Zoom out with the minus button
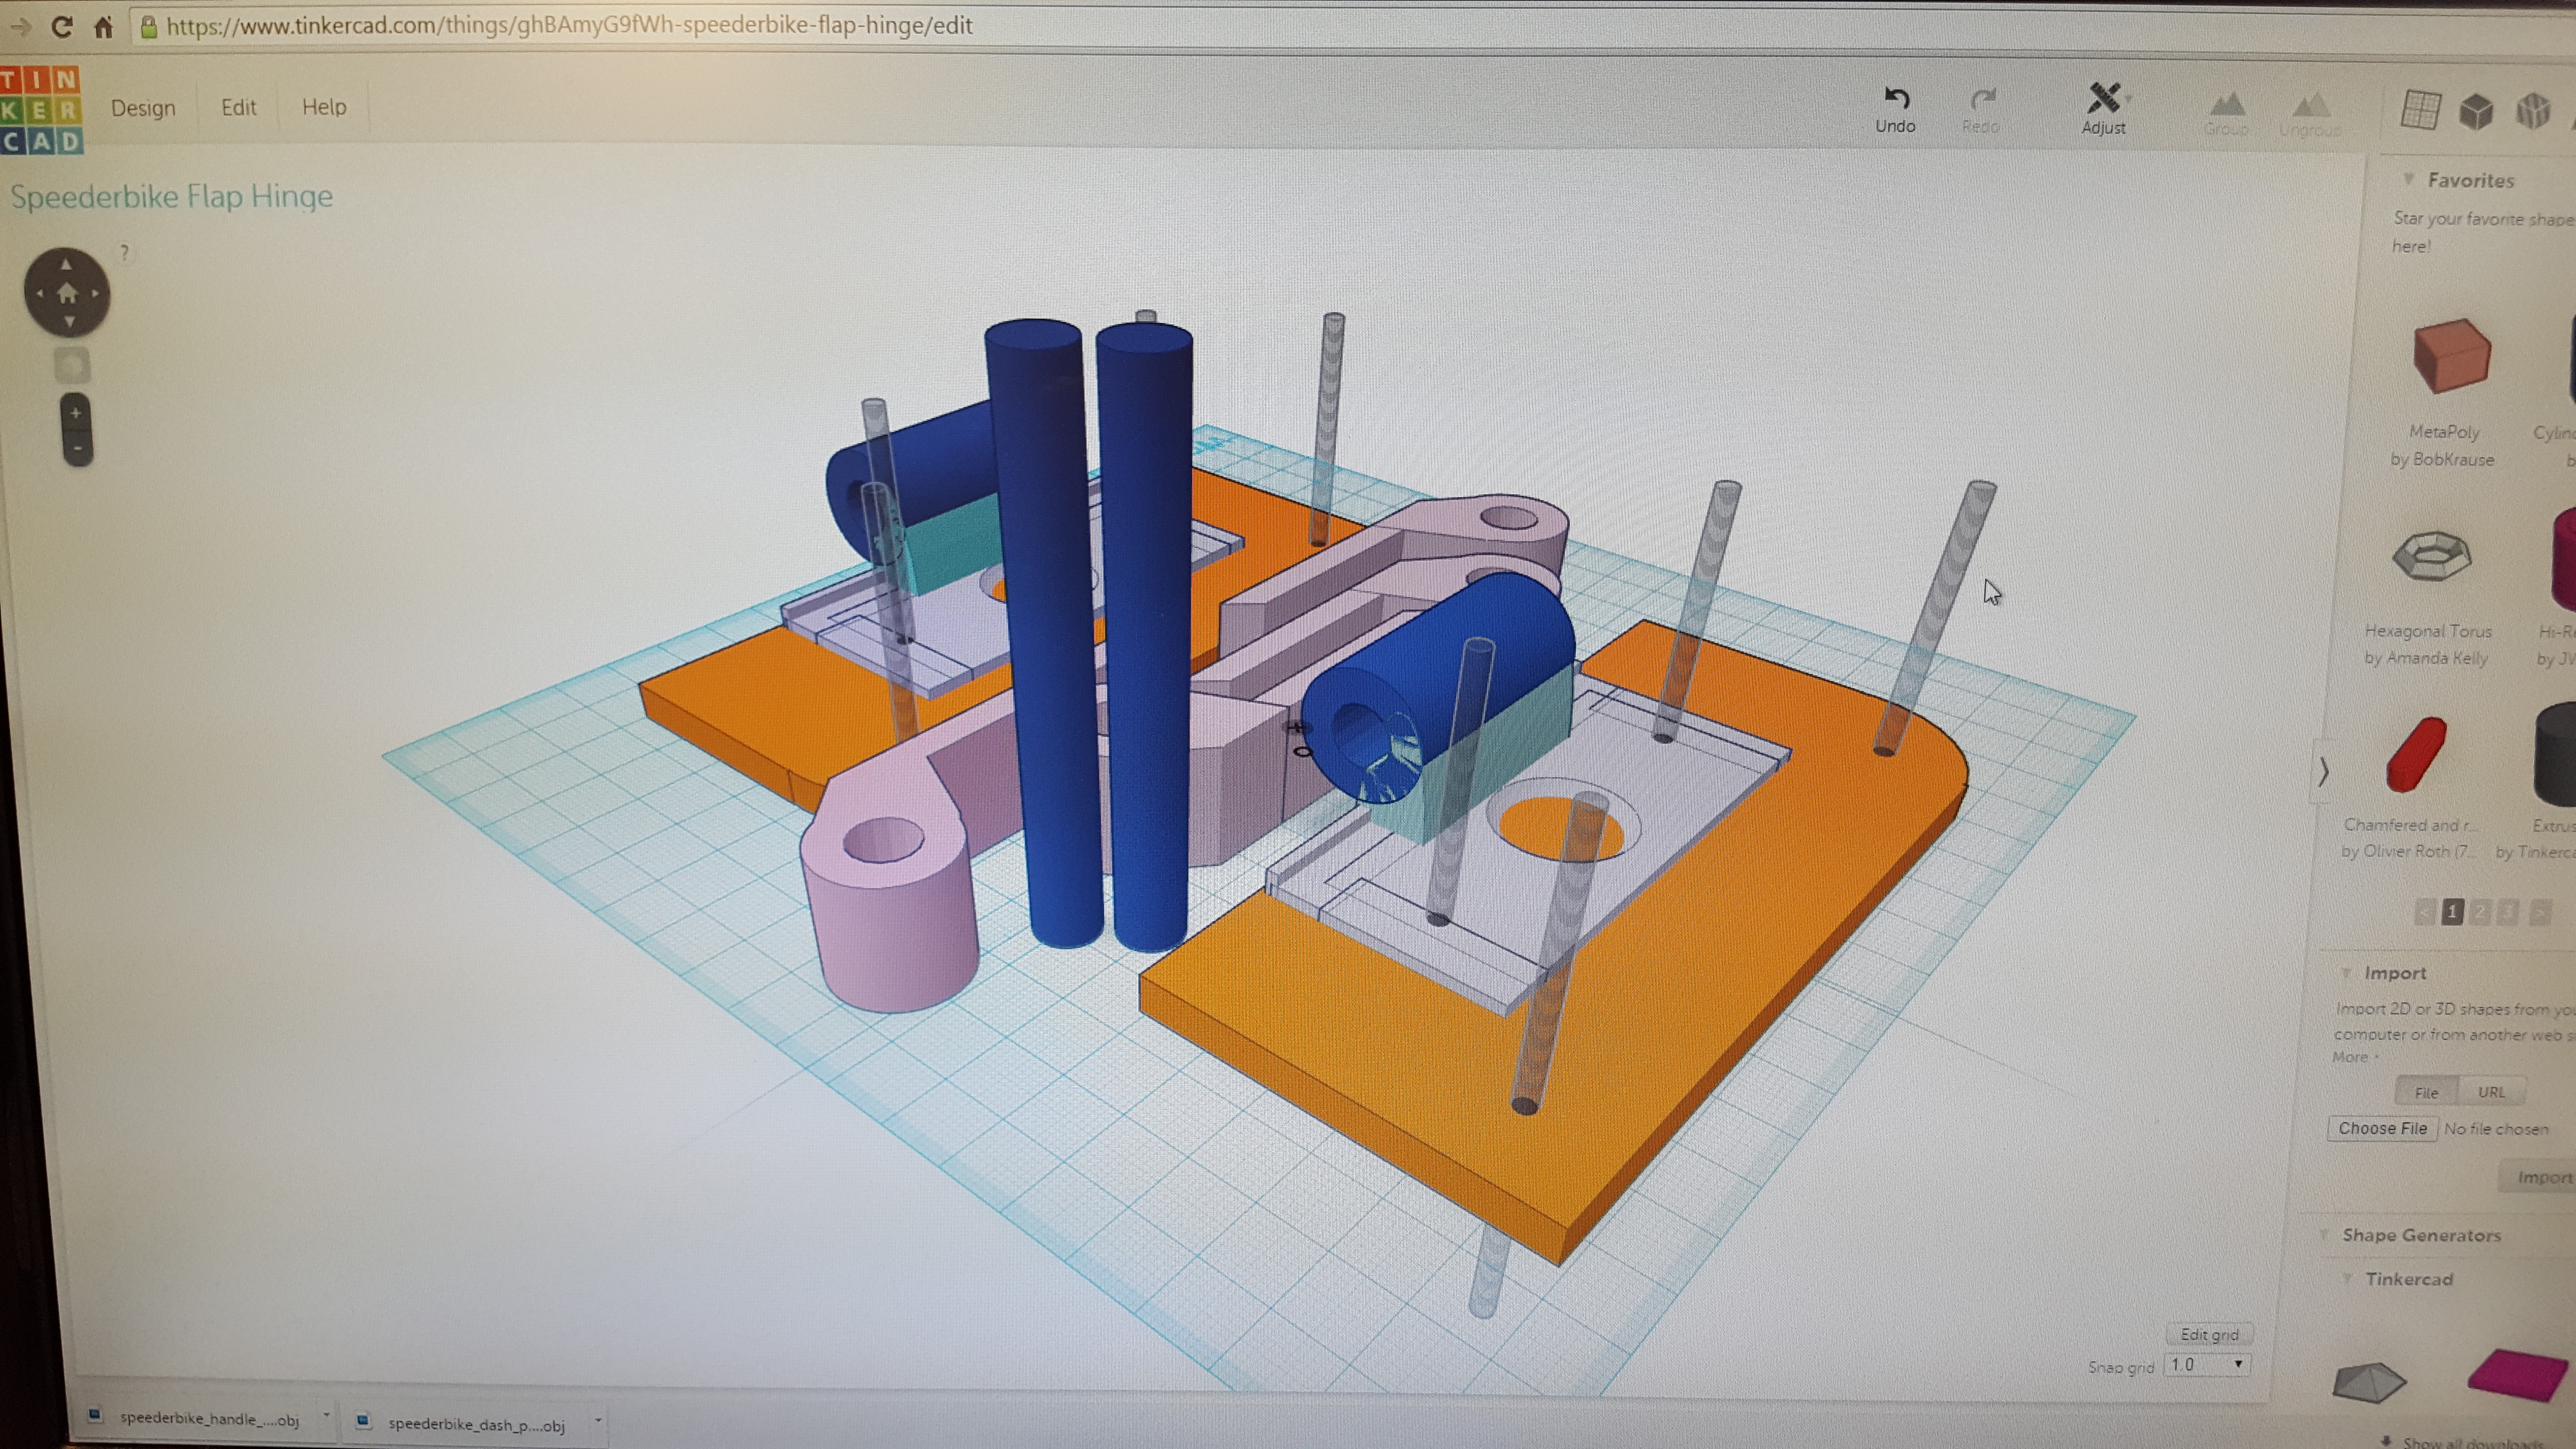2576x1449 pixels. tap(77, 448)
